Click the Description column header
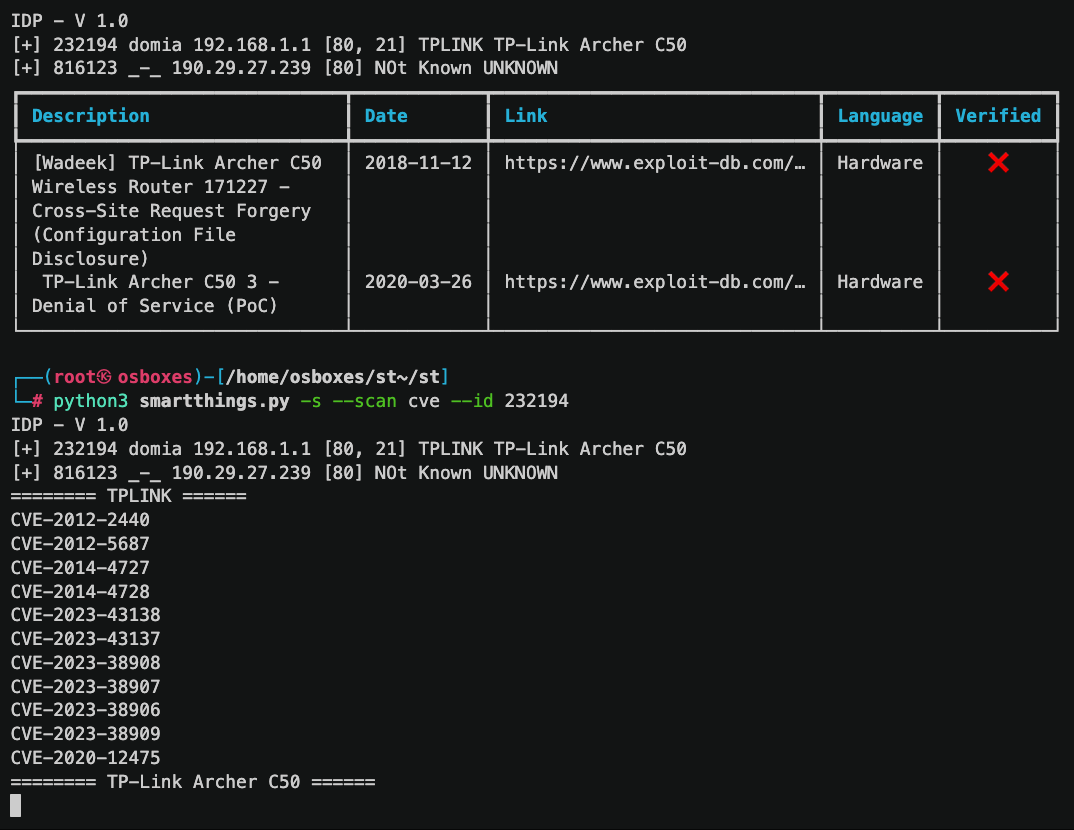 (x=90, y=116)
